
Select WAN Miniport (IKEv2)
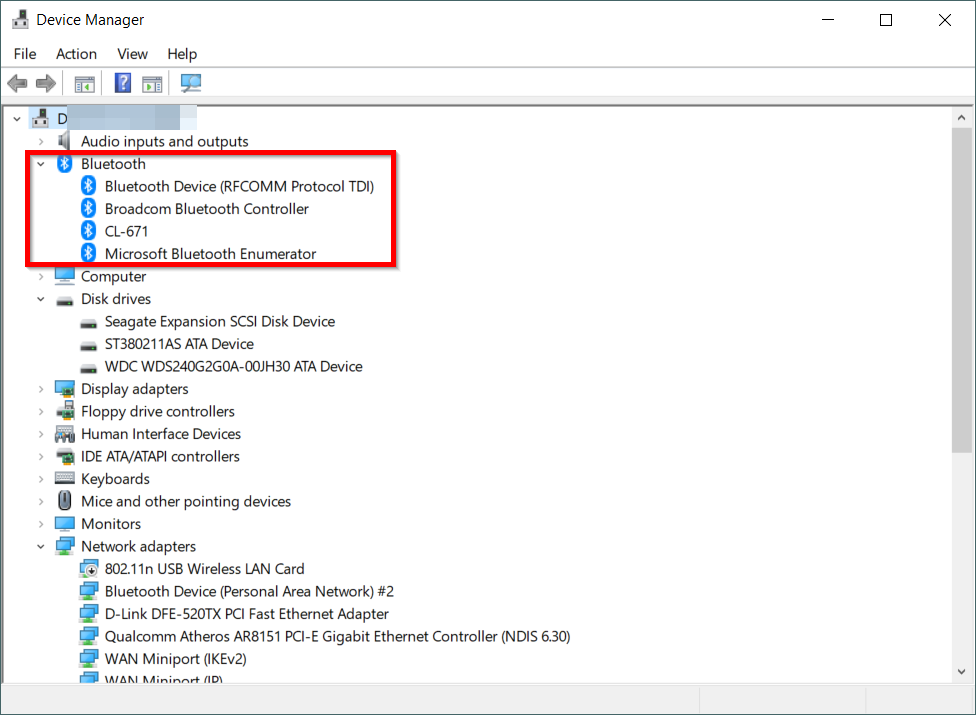tap(176, 658)
